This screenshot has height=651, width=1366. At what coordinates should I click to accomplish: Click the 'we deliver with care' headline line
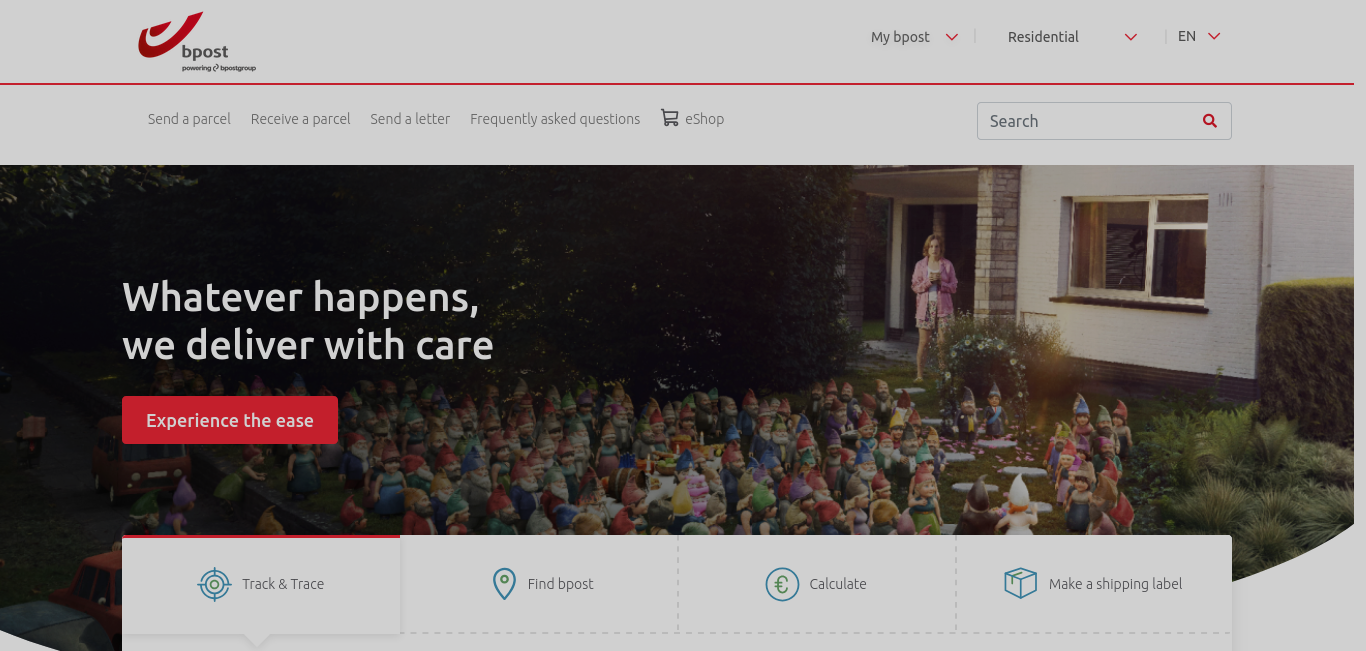(308, 346)
